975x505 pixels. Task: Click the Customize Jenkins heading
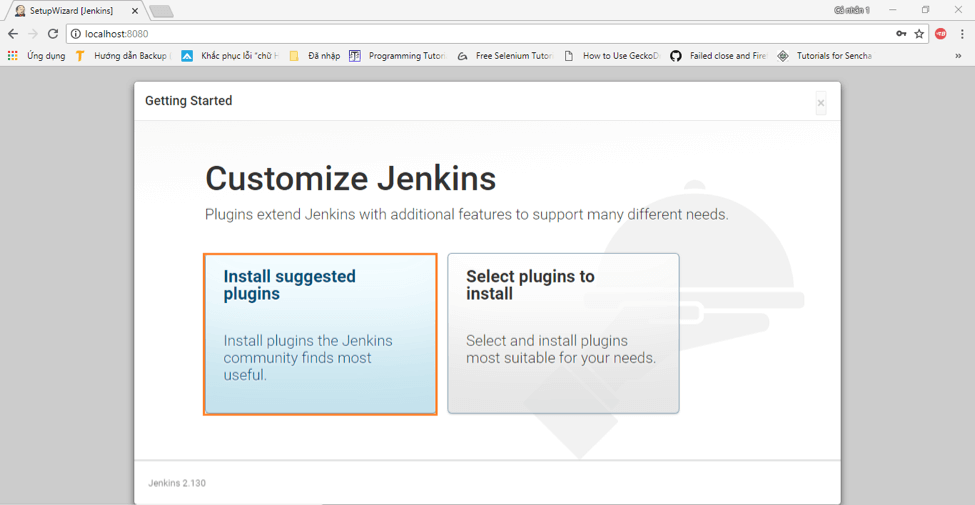pos(351,179)
